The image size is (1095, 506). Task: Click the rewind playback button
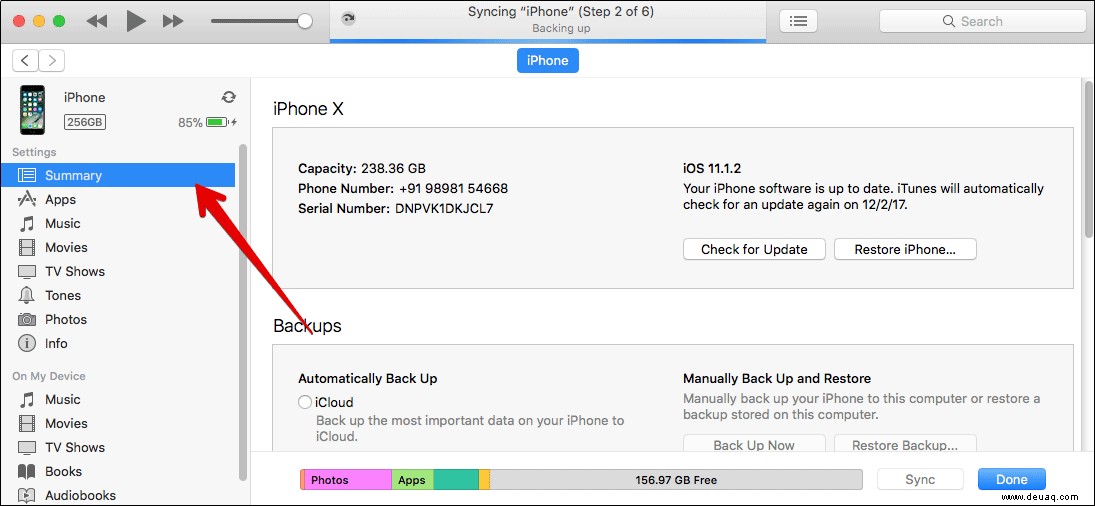96,22
